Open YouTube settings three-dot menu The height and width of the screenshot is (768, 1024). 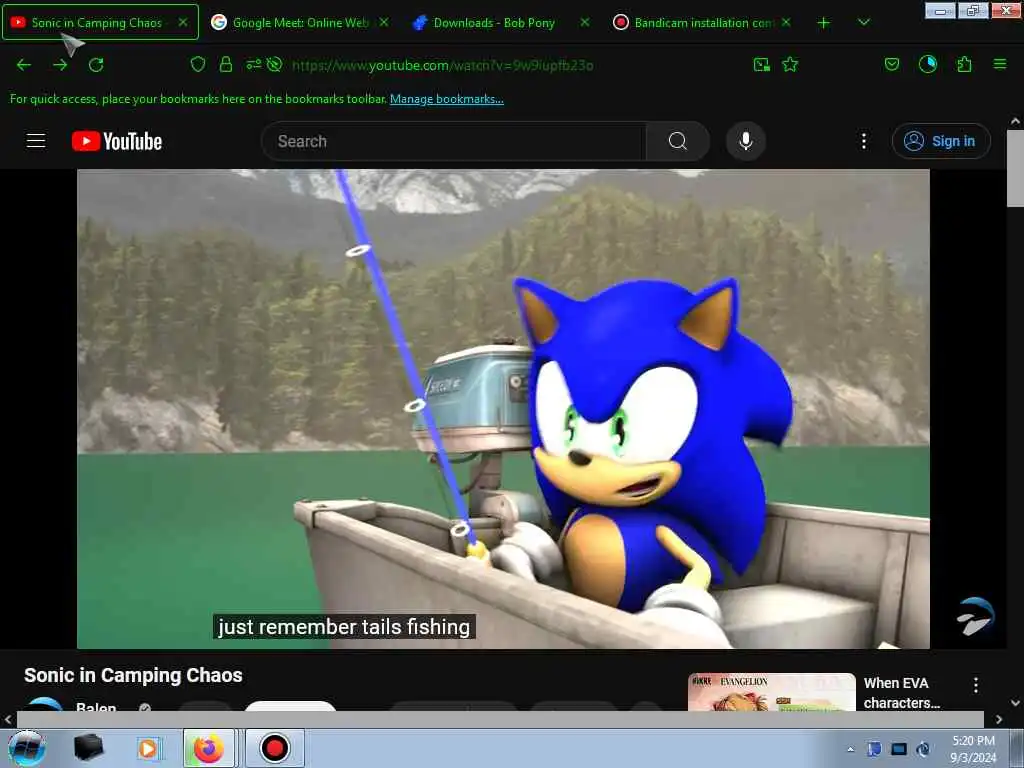[x=863, y=141]
